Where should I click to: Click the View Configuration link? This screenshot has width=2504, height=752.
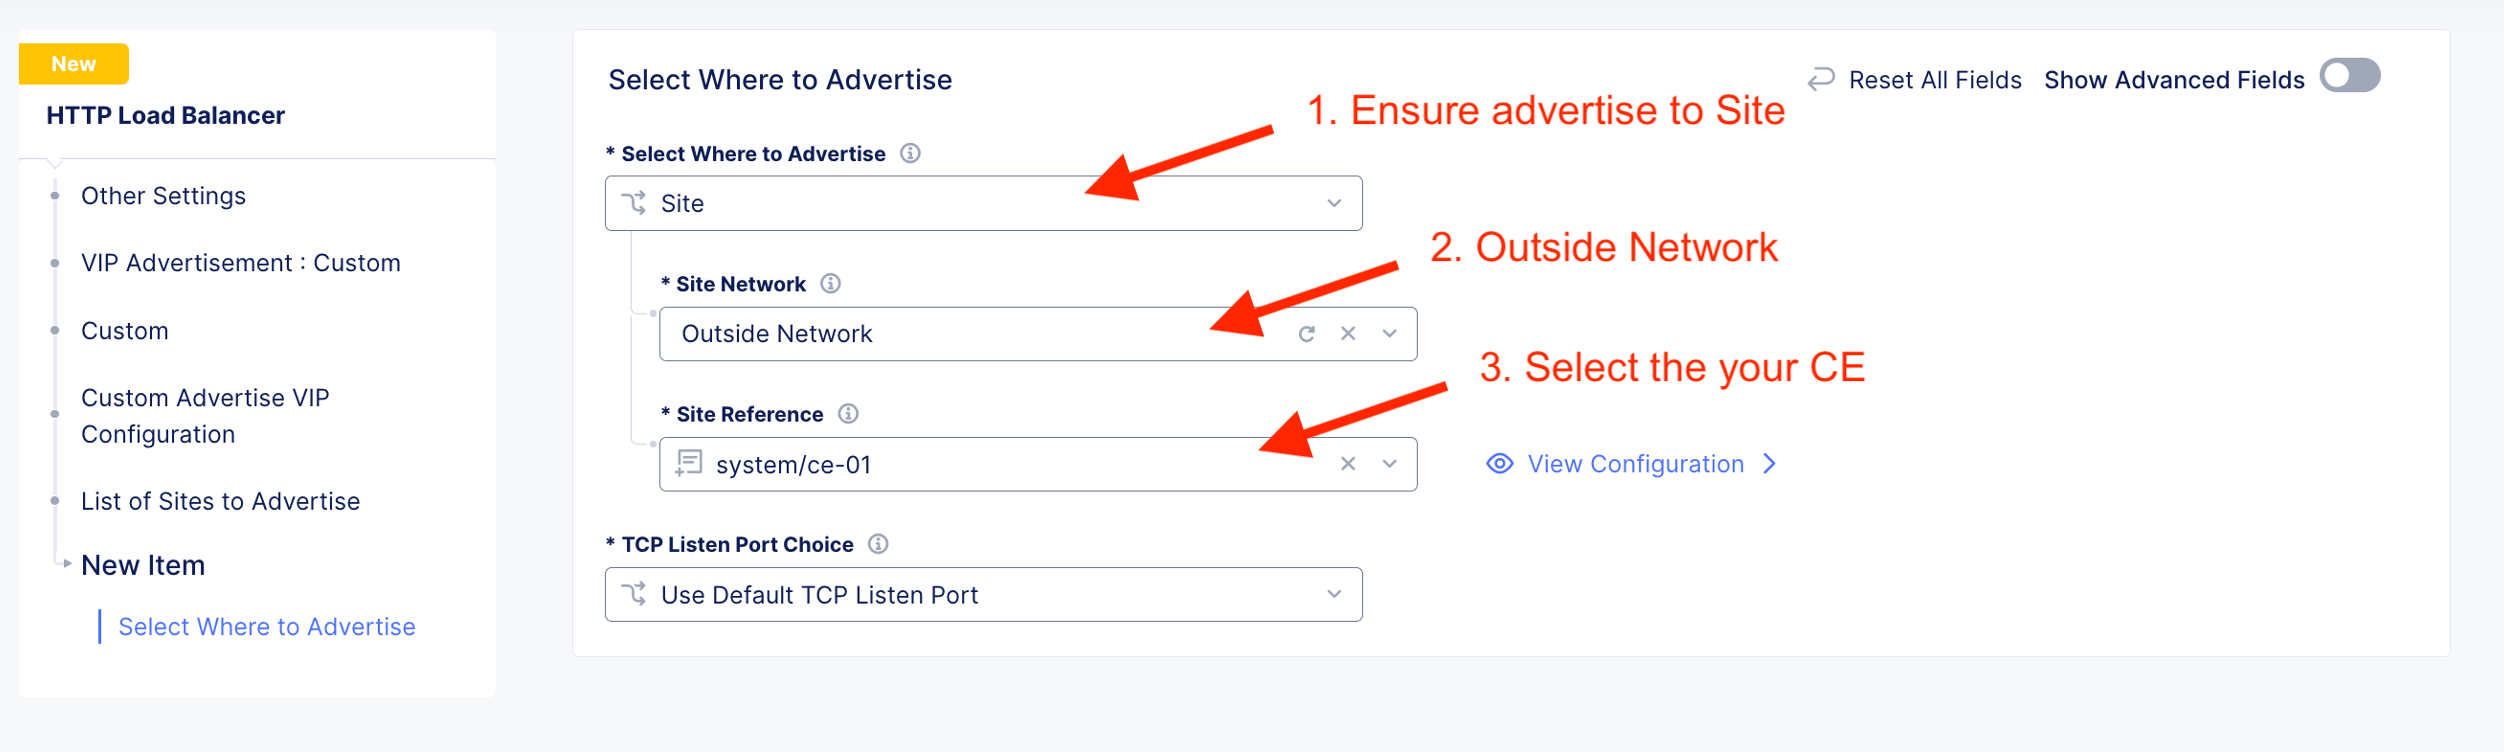click(1635, 464)
